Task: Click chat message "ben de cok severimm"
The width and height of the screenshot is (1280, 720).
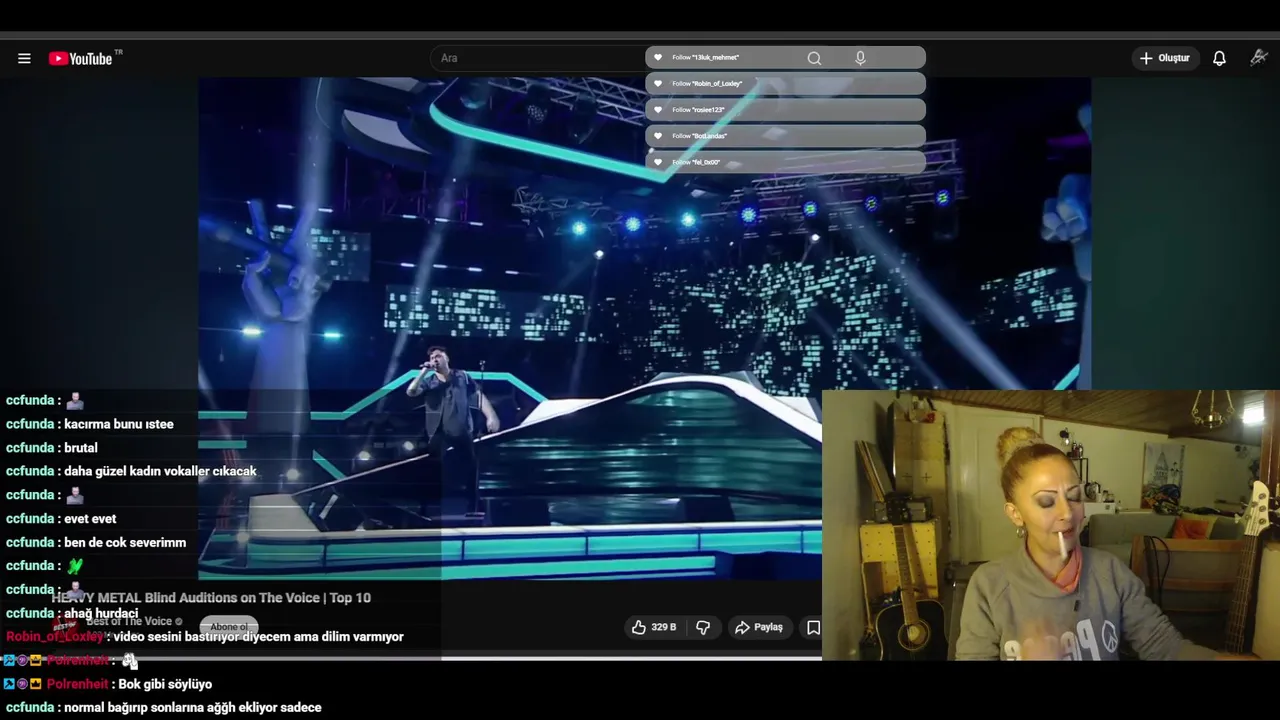Action: coord(125,542)
